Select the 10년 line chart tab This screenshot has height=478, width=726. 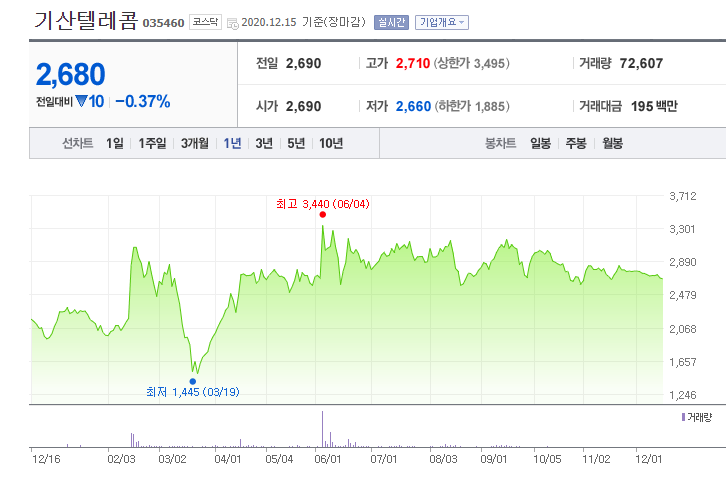[331, 143]
